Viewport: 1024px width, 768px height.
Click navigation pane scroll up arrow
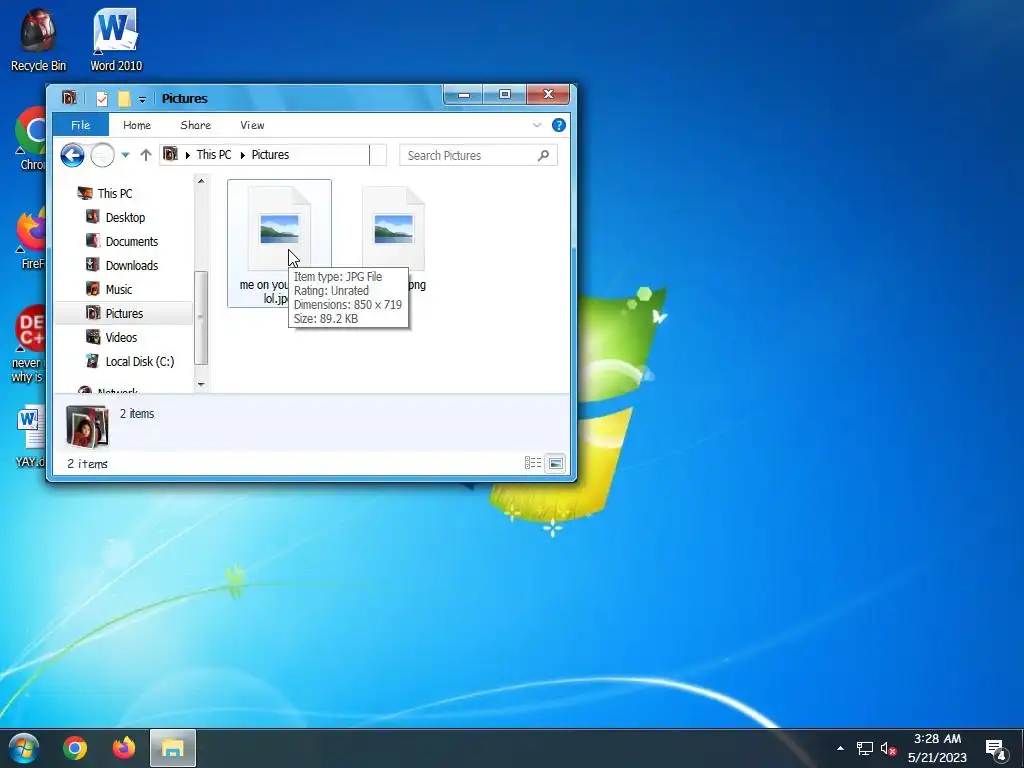pyautogui.click(x=201, y=181)
